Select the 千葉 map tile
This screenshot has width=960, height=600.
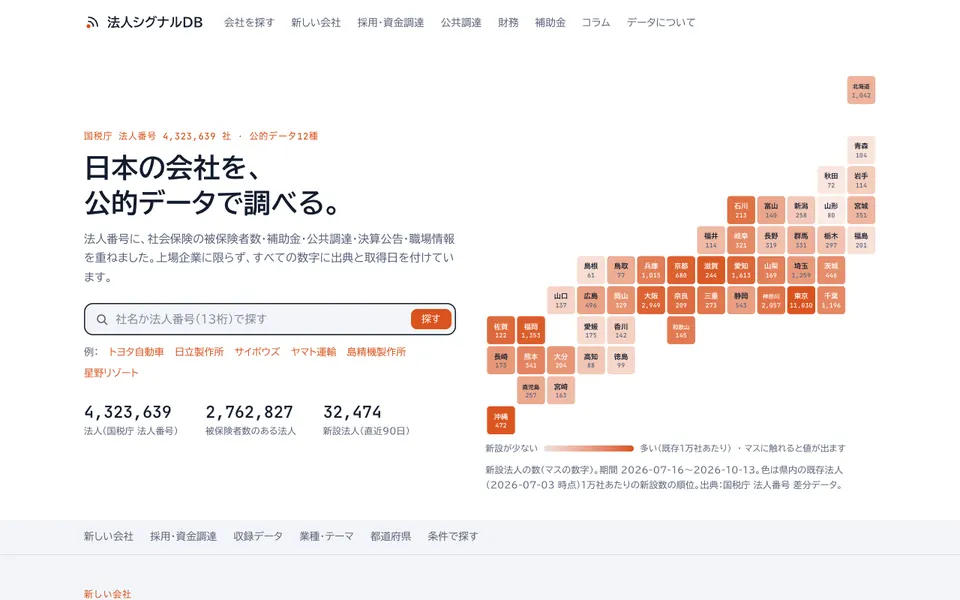pos(831,301)
